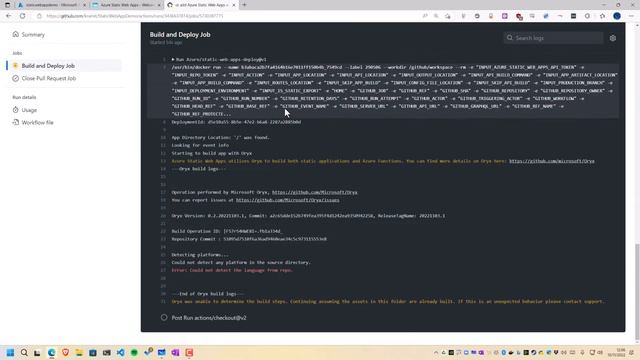
Task: Click the Post Run actions/checkout@v2 step
Action: pyautogui.click(x=209, y=318)
